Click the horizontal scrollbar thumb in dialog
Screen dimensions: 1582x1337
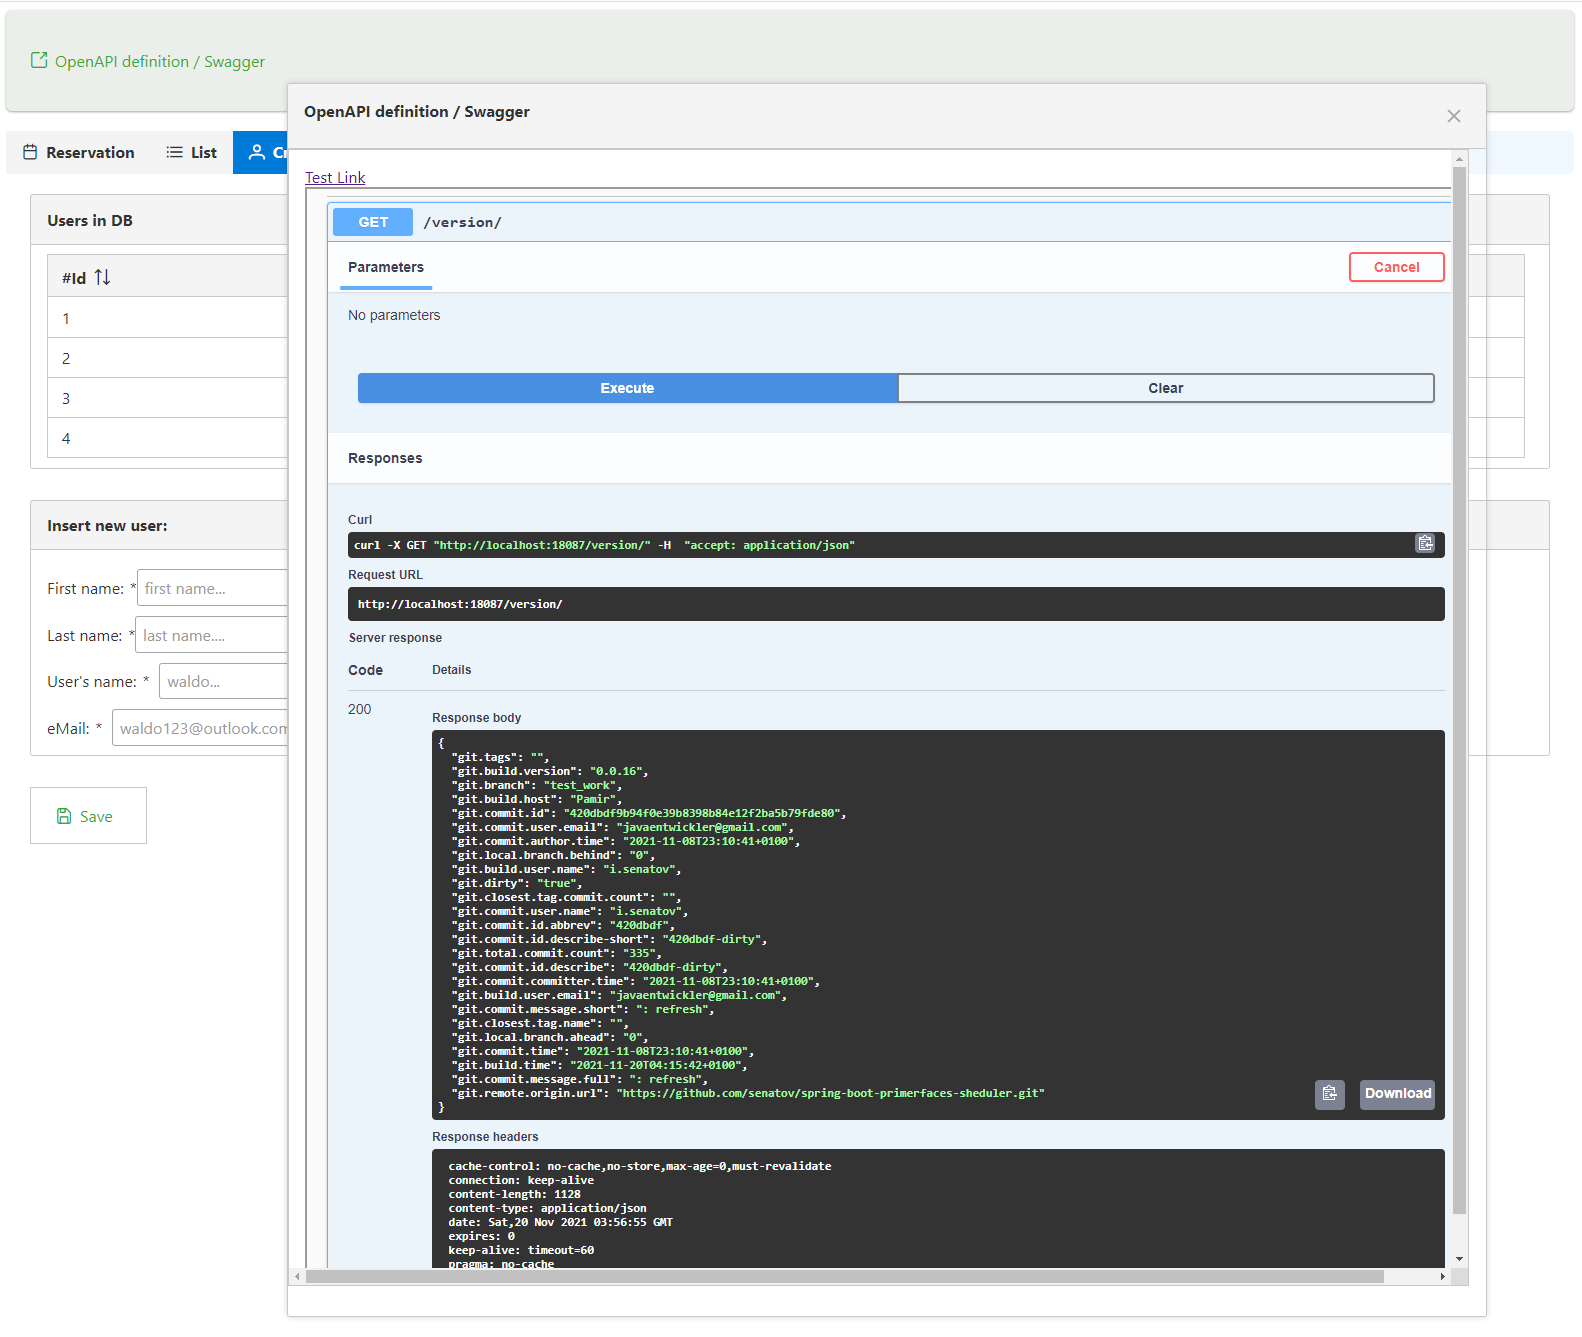click(x=845, y=1276)
